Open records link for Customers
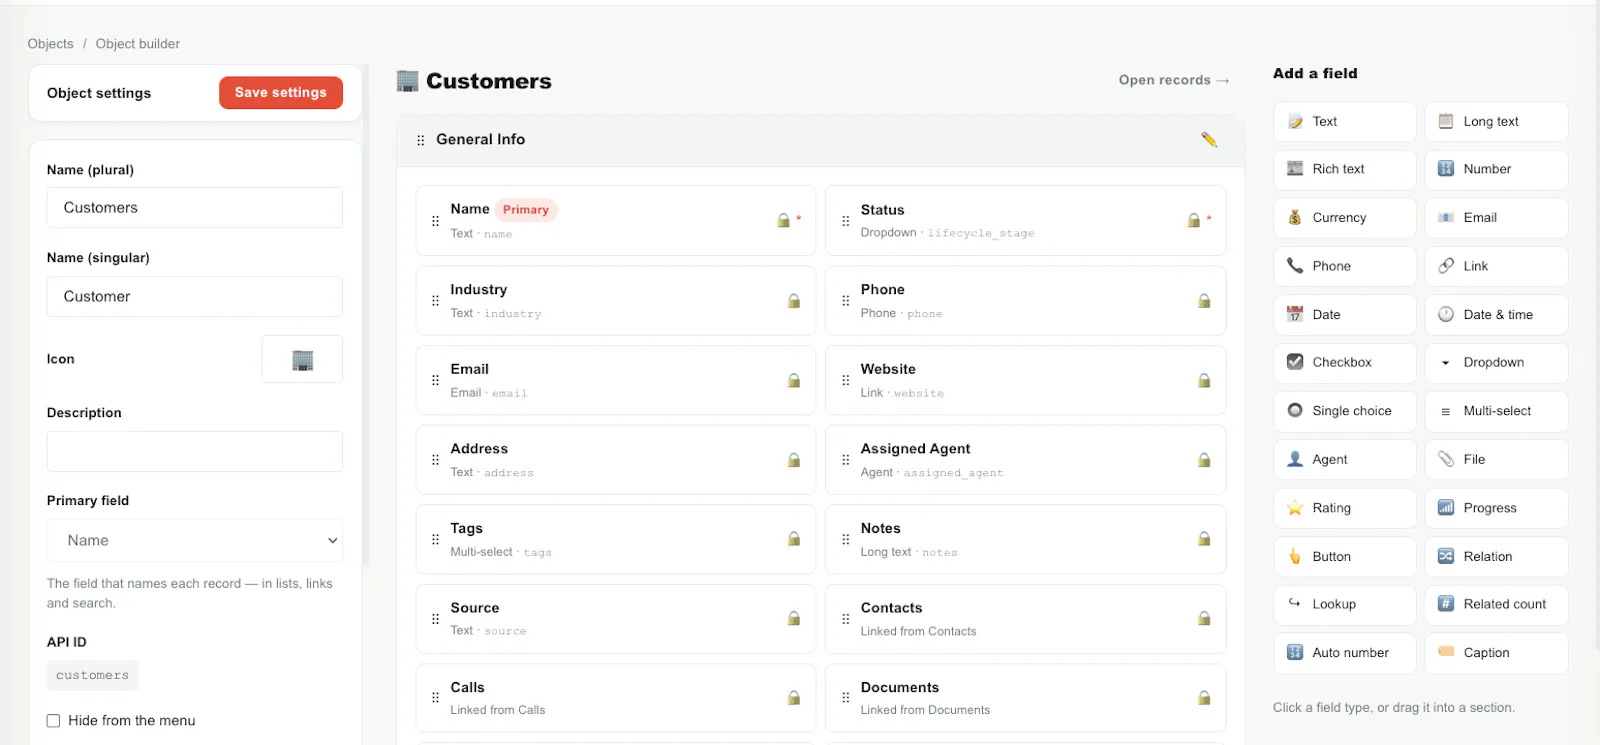 [1174, 80]
